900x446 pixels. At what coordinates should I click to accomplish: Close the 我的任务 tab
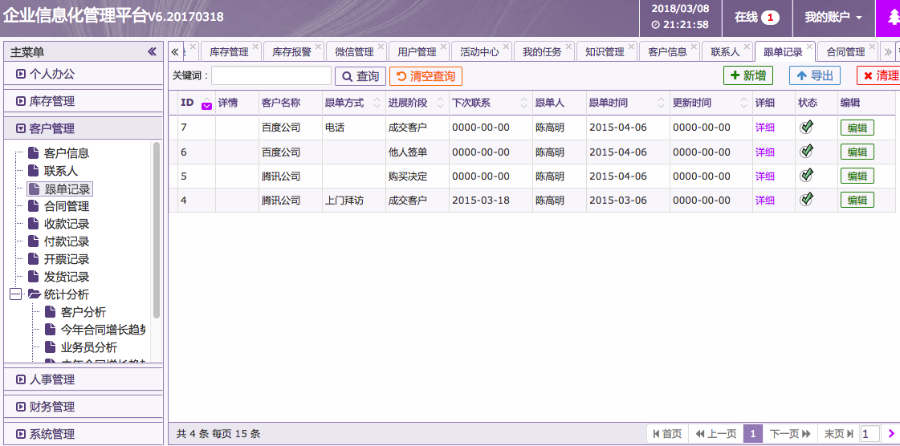point(568,46)
